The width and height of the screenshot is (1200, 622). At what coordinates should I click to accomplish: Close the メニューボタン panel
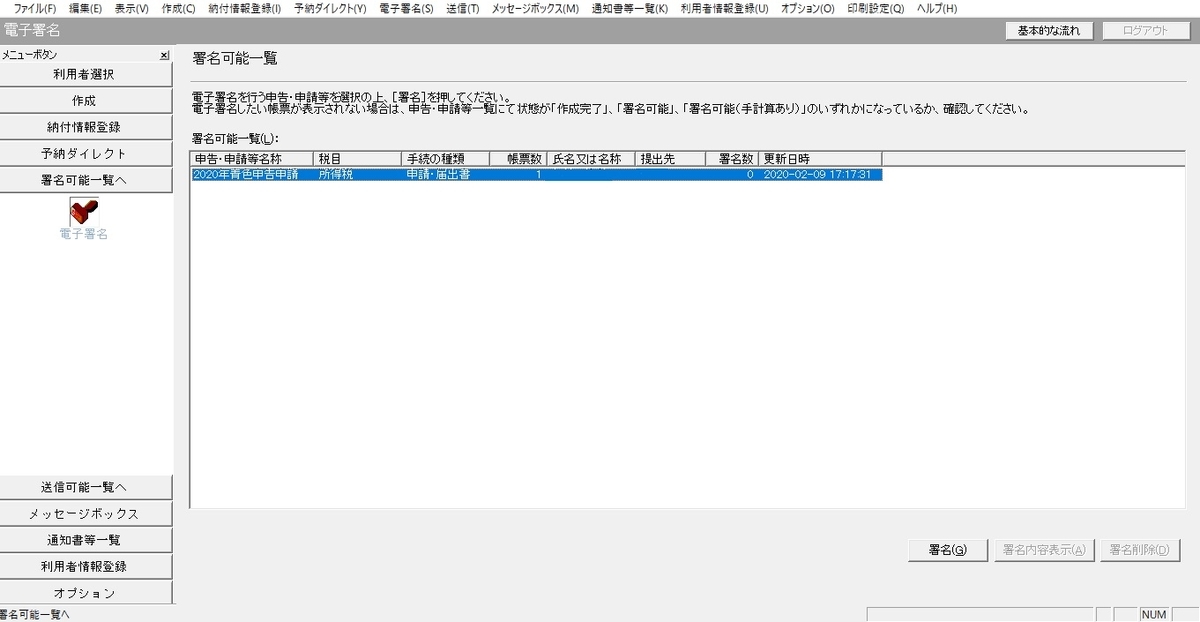pos(165,55)
